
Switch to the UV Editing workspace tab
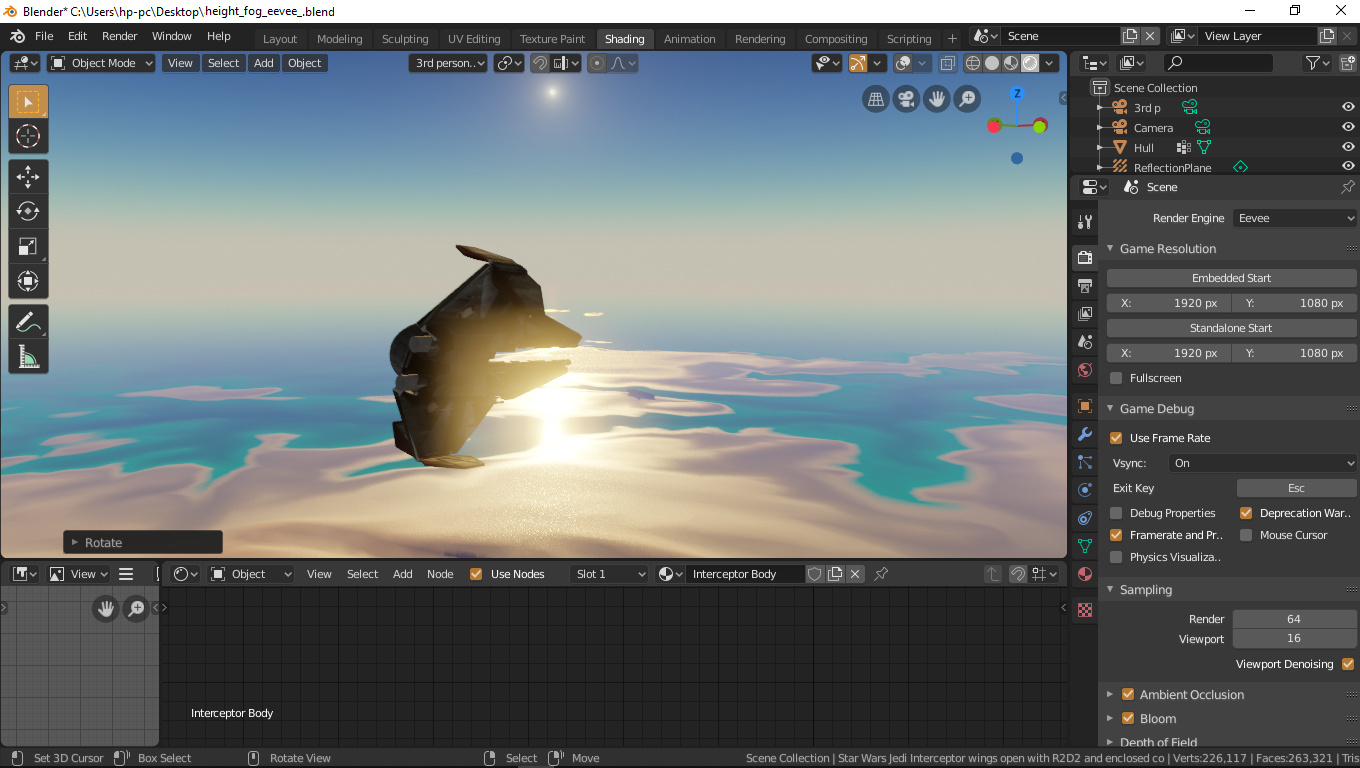474,39
